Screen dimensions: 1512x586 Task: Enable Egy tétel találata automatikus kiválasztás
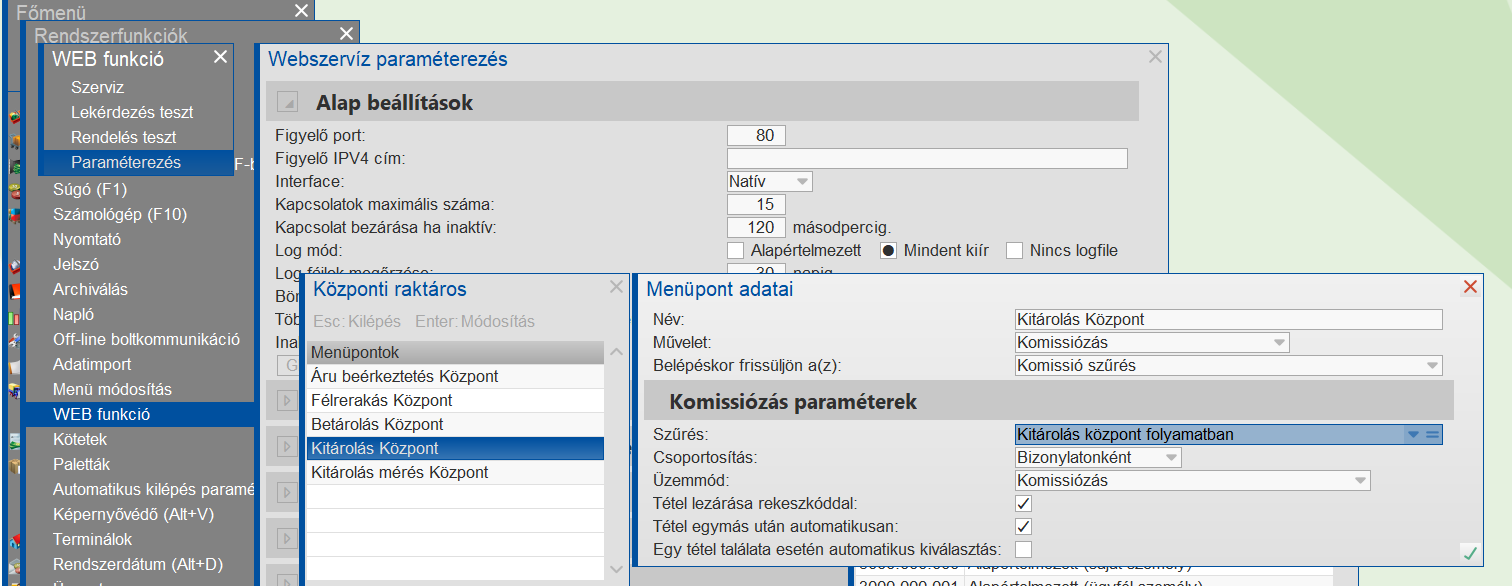click(x=1023, y=549)
